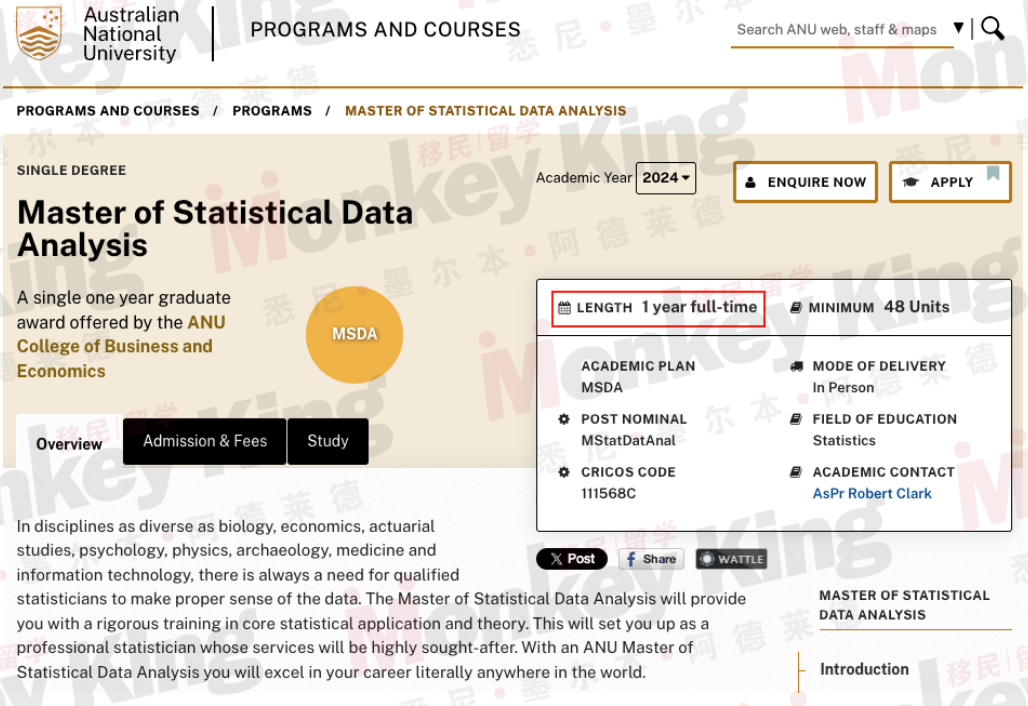1028x706 pixels.
Task: Click the MSDA circle badge
Action: 354,334
